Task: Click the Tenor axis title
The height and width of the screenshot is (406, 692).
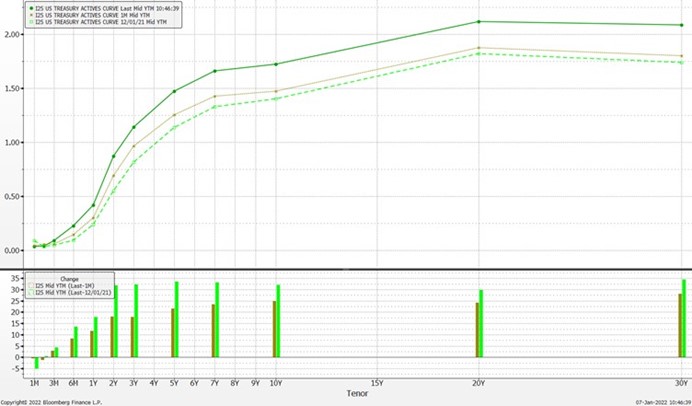Action: [358, 393]
